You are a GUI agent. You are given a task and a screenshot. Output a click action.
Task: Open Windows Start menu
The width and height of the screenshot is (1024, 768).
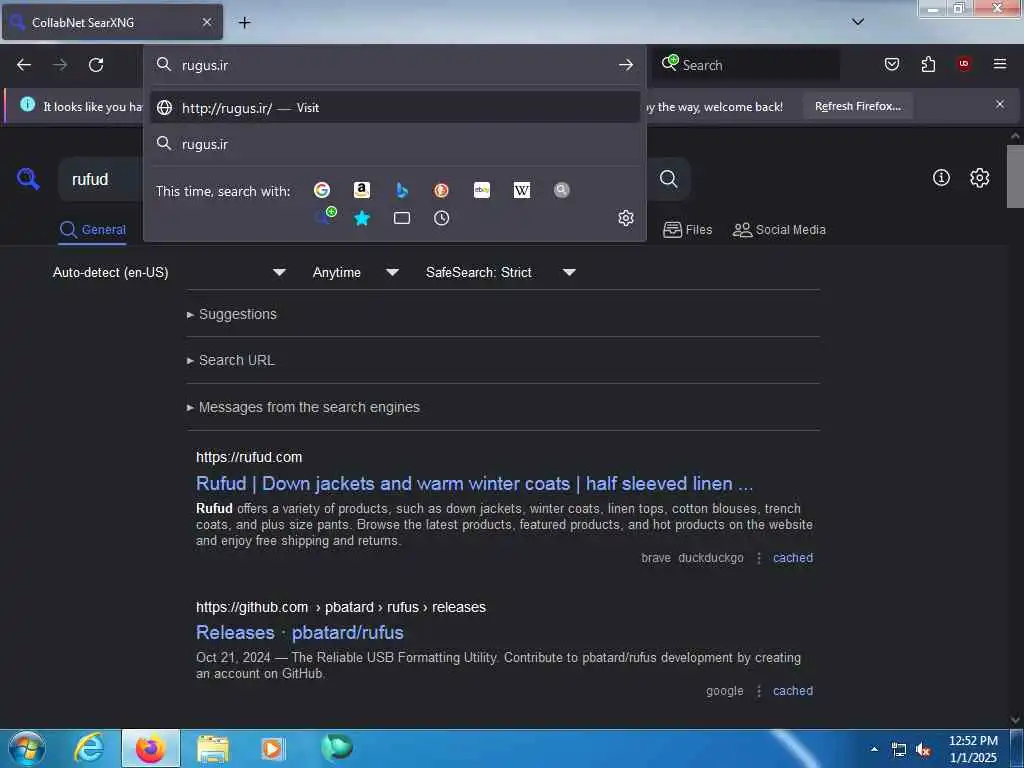[x=27, y=748]
